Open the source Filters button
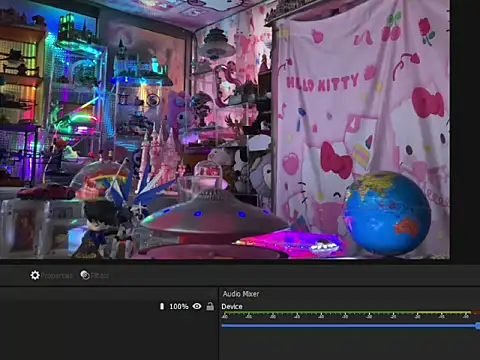 95,275
